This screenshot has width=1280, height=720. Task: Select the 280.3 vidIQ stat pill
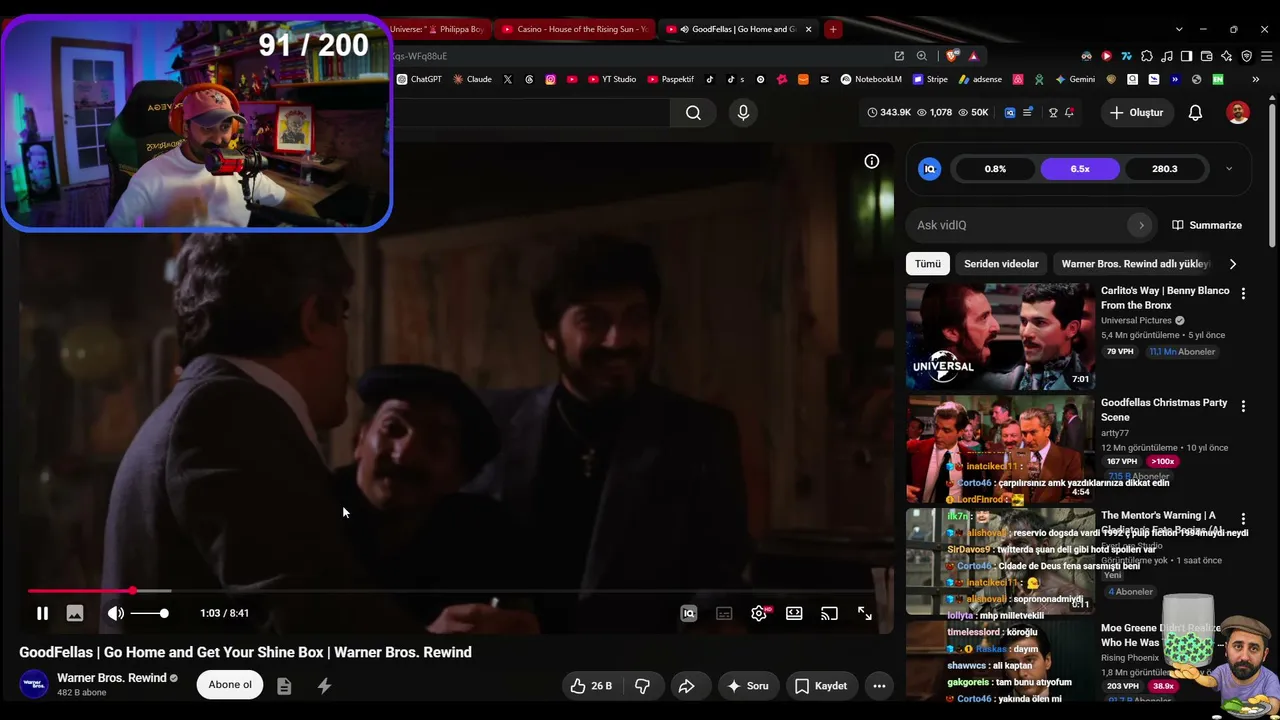click(1165, 169)
